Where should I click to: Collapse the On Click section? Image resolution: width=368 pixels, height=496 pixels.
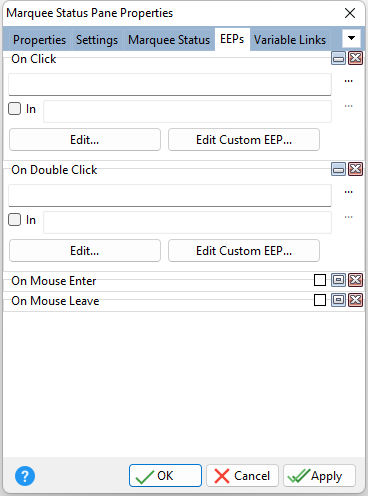click(x=338, y=58)
